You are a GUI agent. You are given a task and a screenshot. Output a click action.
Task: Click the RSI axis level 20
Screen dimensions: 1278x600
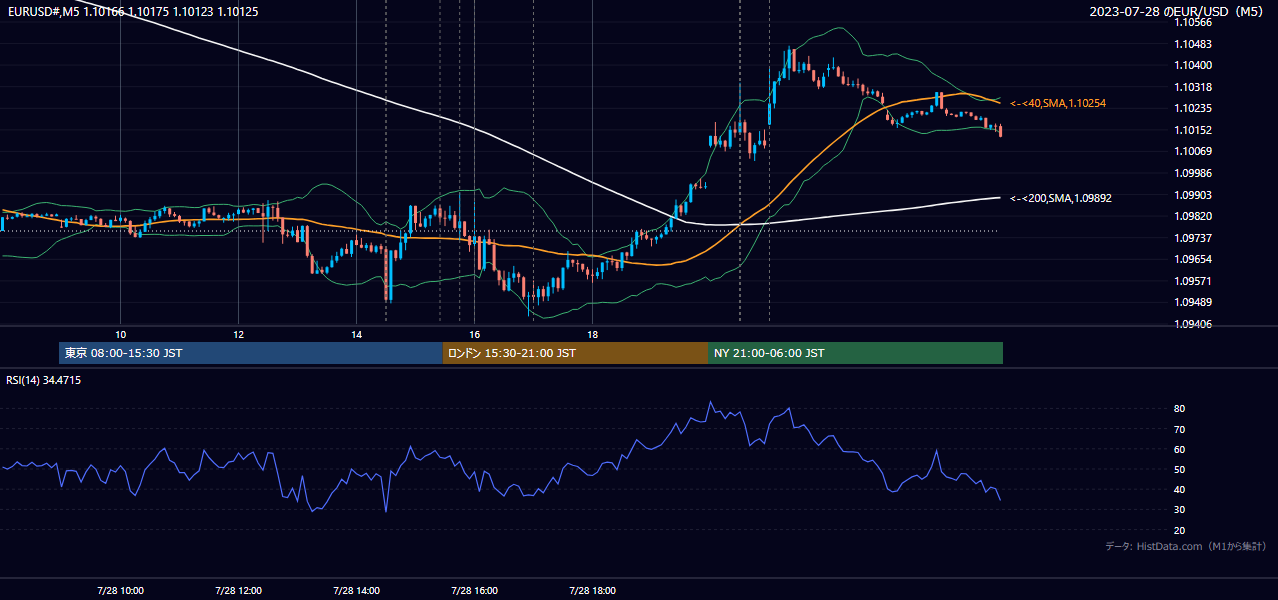click(1180, 530)
